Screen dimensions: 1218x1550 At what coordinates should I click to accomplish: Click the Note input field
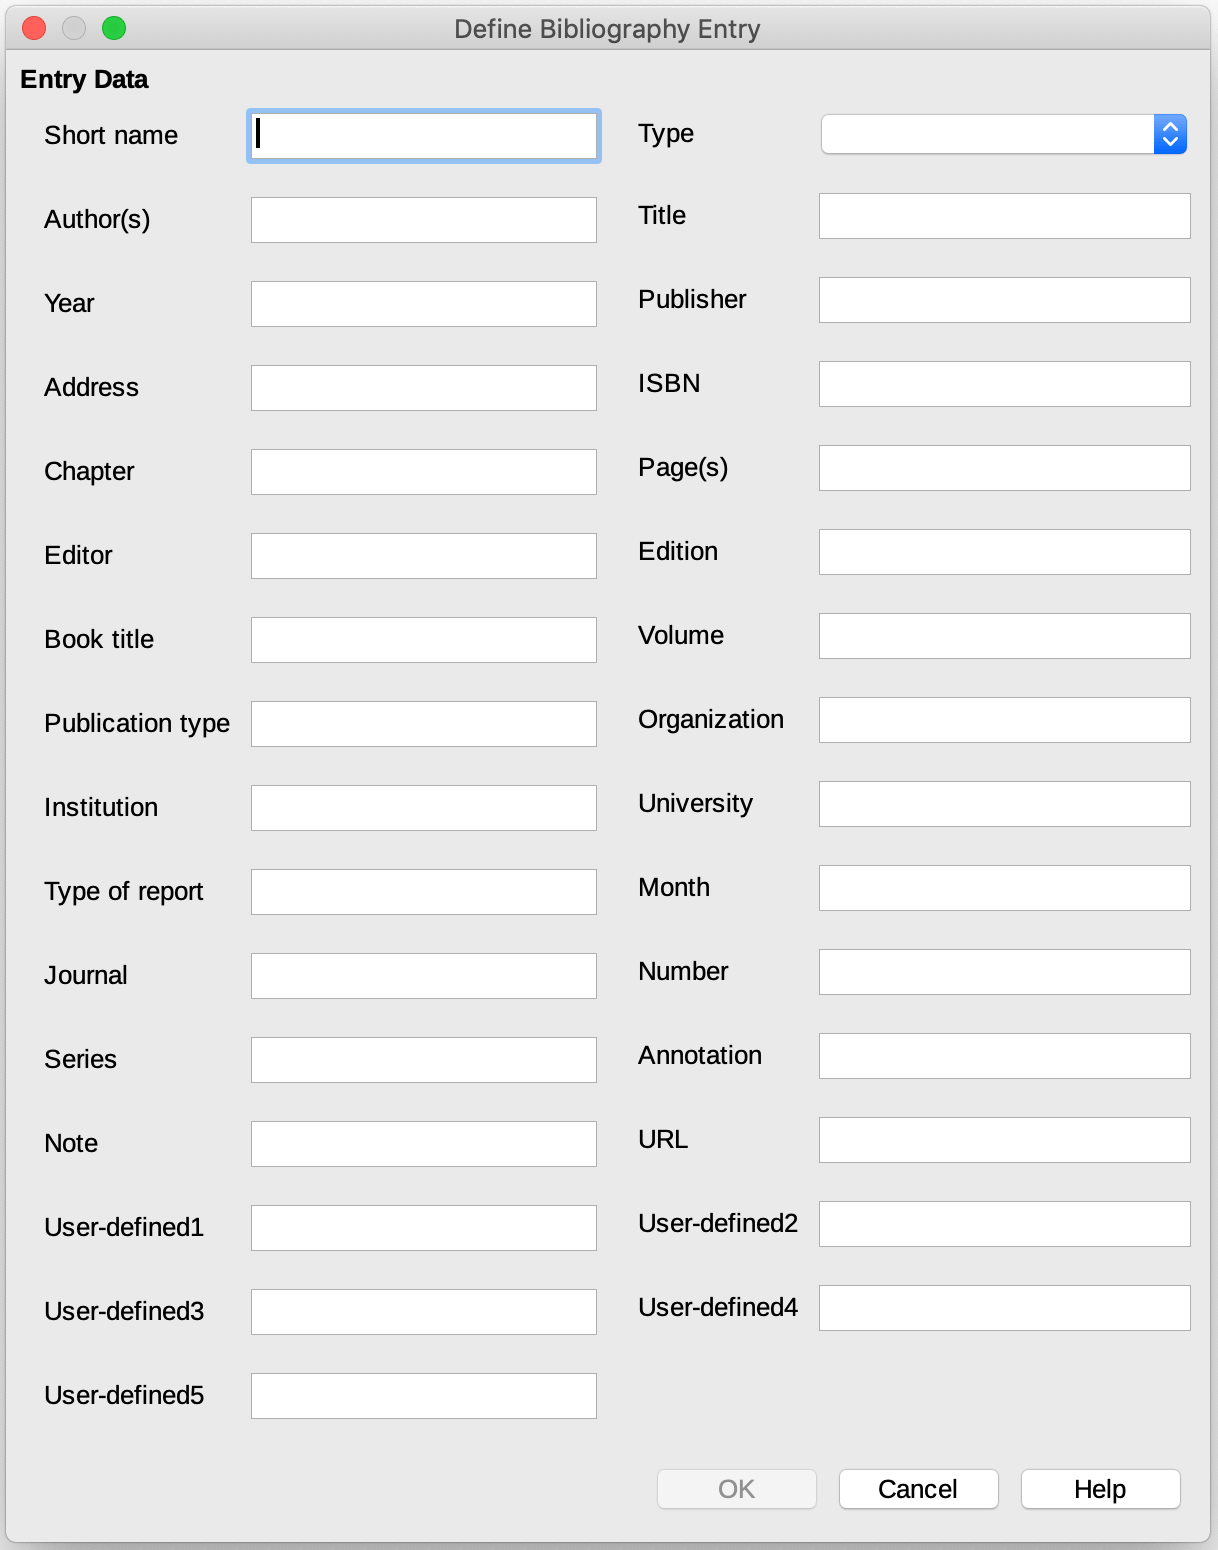pos(423,1143)
